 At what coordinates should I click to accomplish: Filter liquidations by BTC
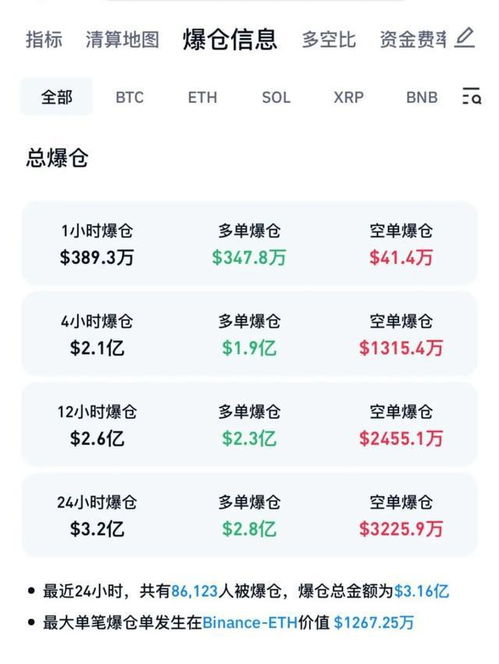130,97
